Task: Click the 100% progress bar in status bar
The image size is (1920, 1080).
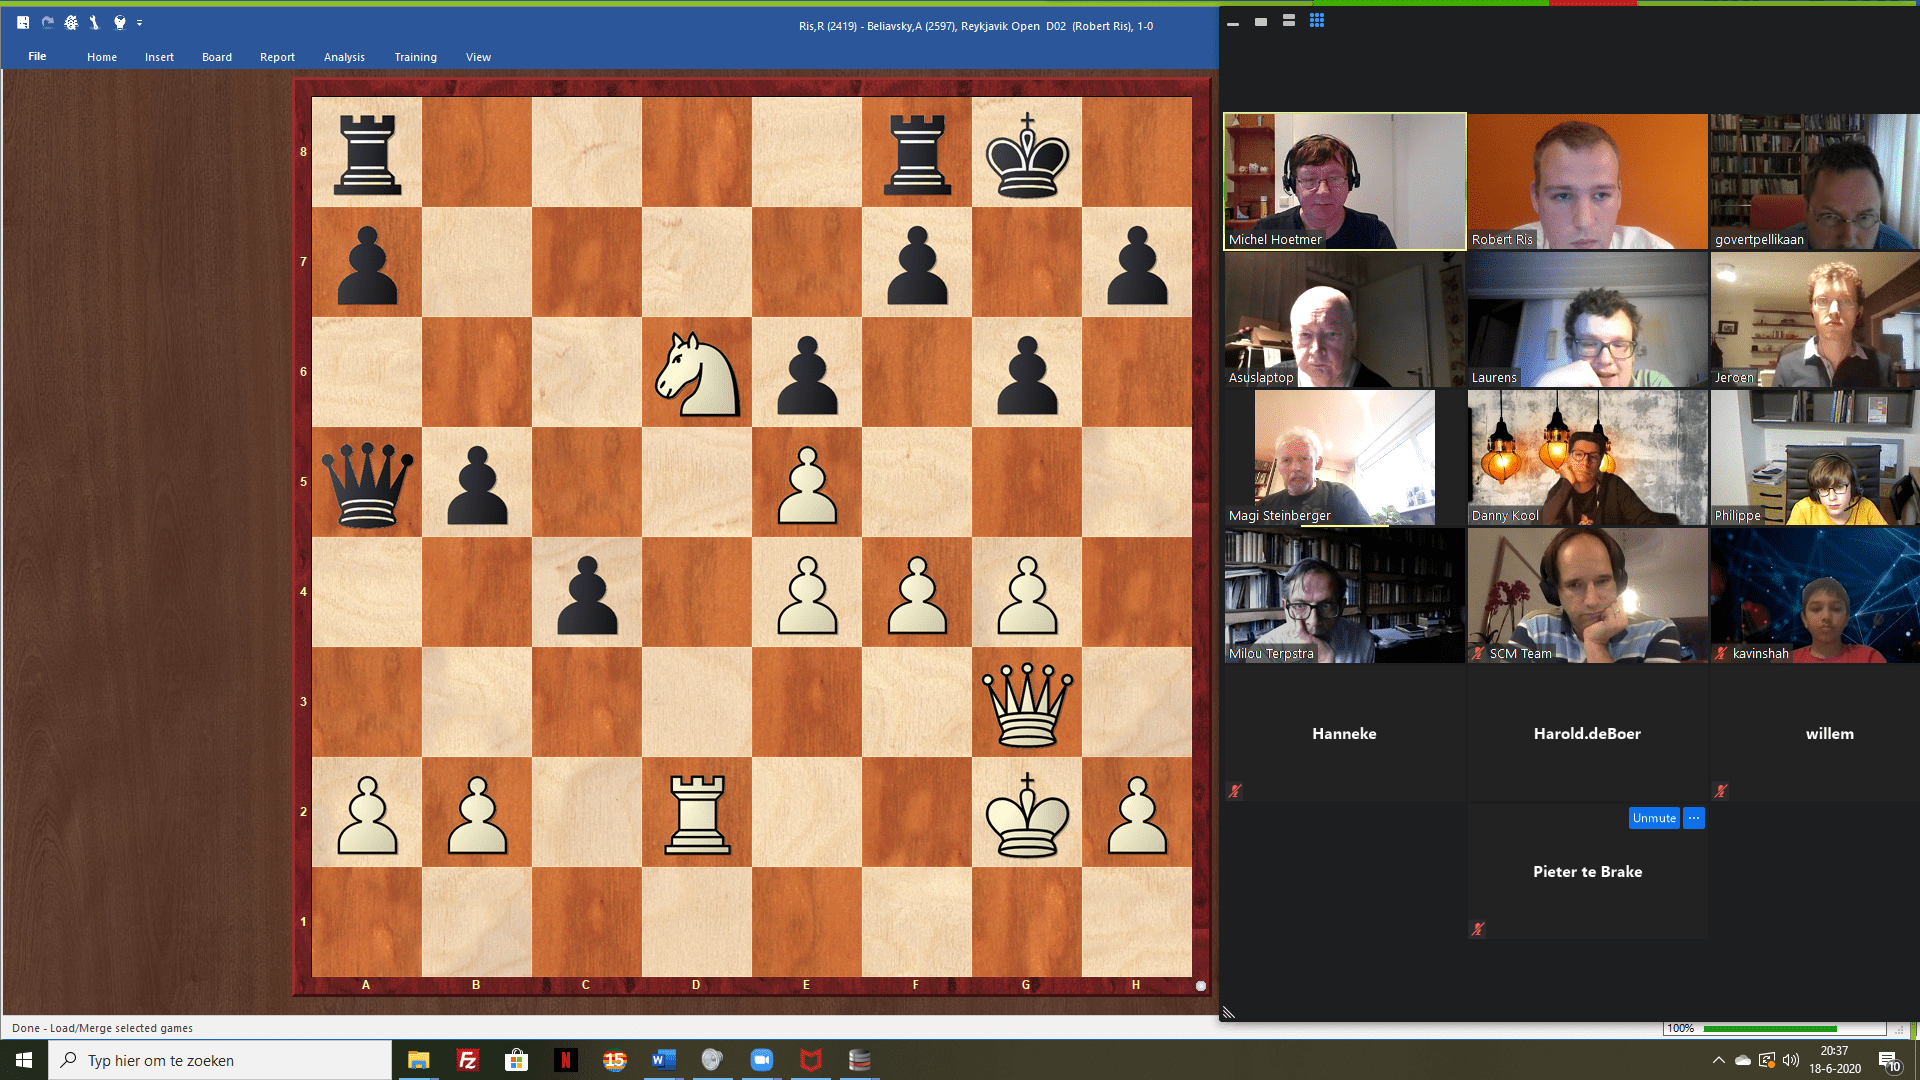Action: coord(1770,1028)
